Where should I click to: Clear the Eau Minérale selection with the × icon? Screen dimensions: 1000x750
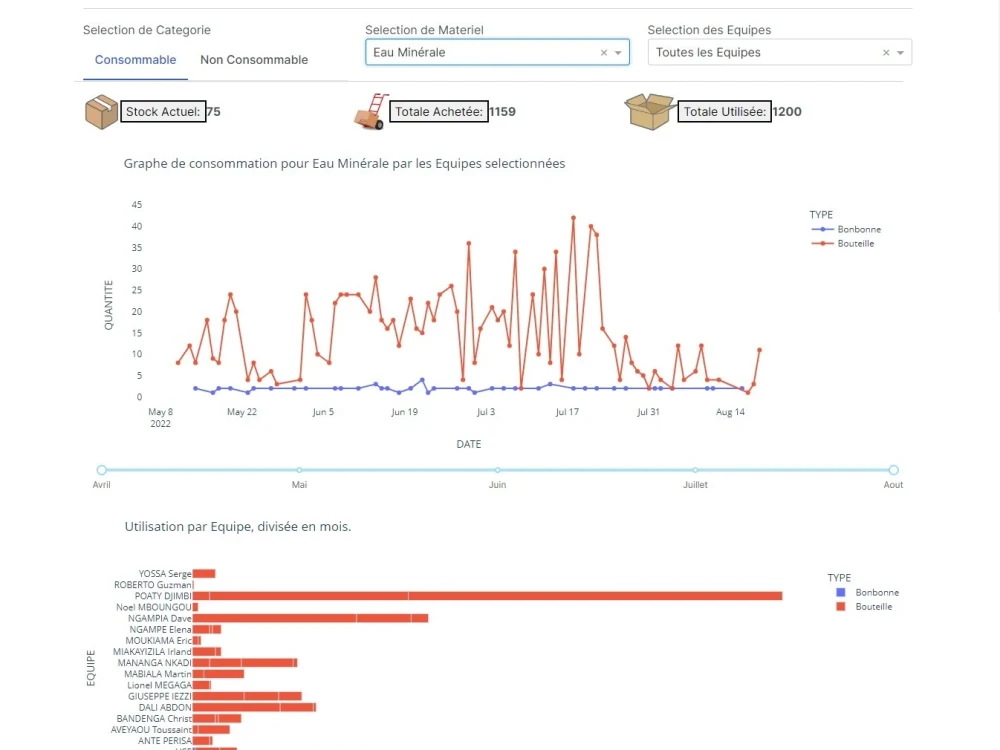coord(603,52)
